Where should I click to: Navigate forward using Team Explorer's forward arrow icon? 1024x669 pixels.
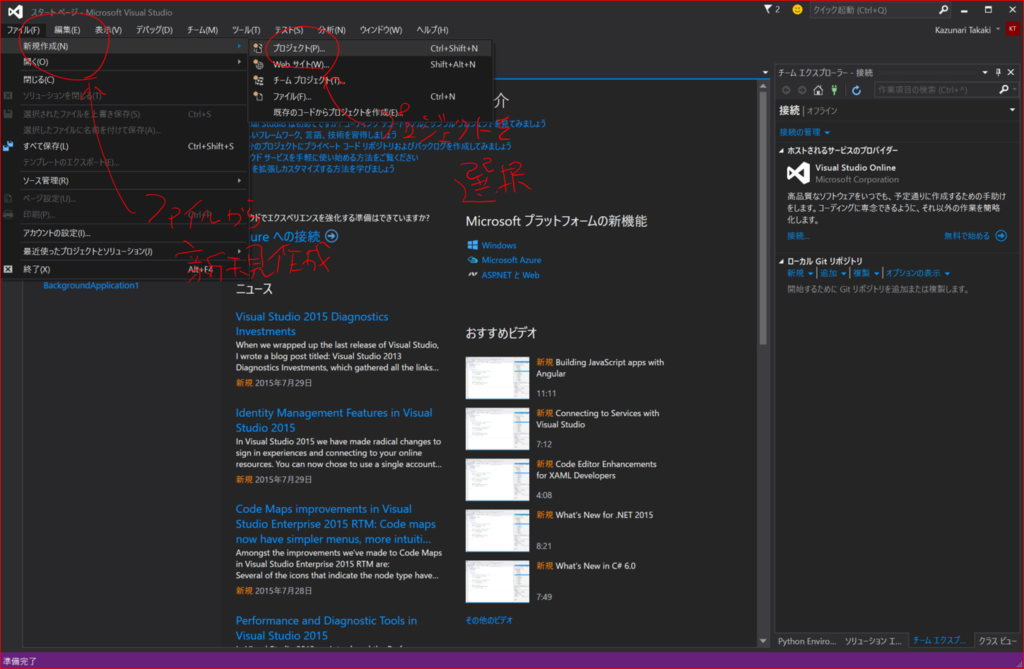(802, 90)
